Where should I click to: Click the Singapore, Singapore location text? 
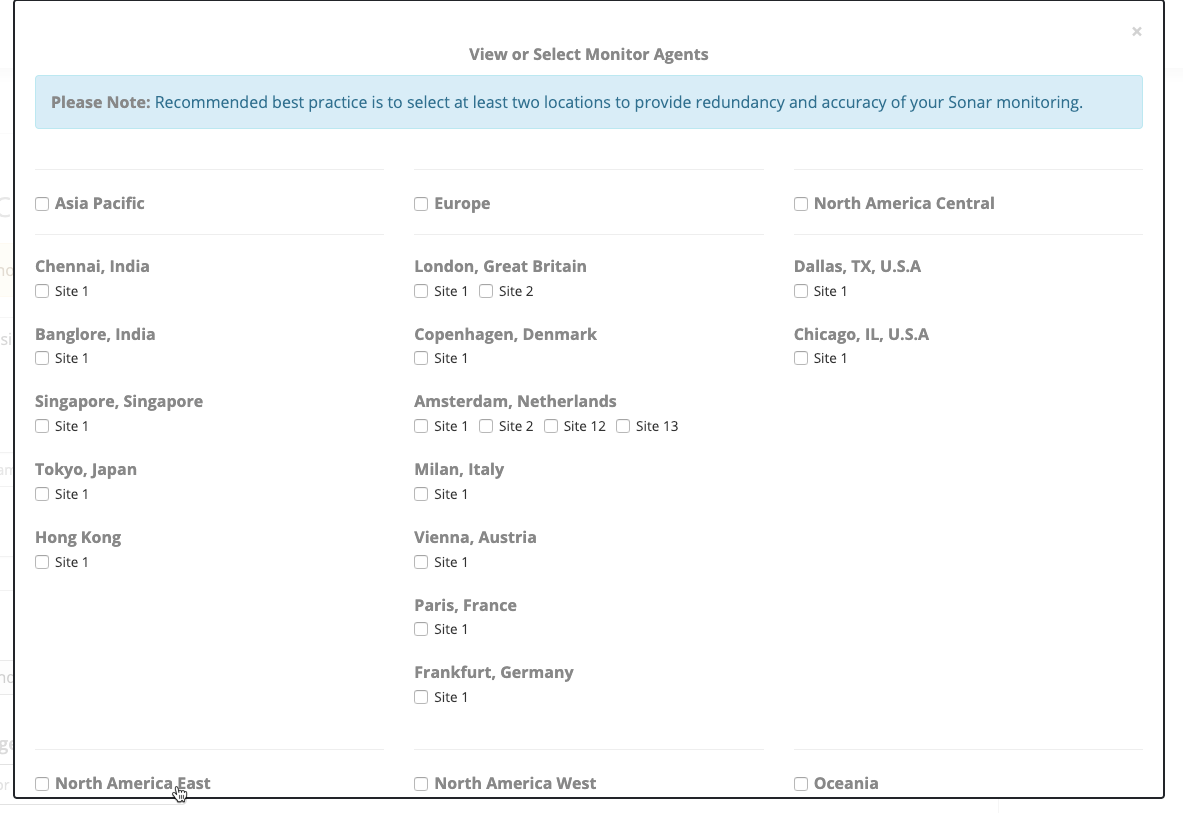coord(119,401)
